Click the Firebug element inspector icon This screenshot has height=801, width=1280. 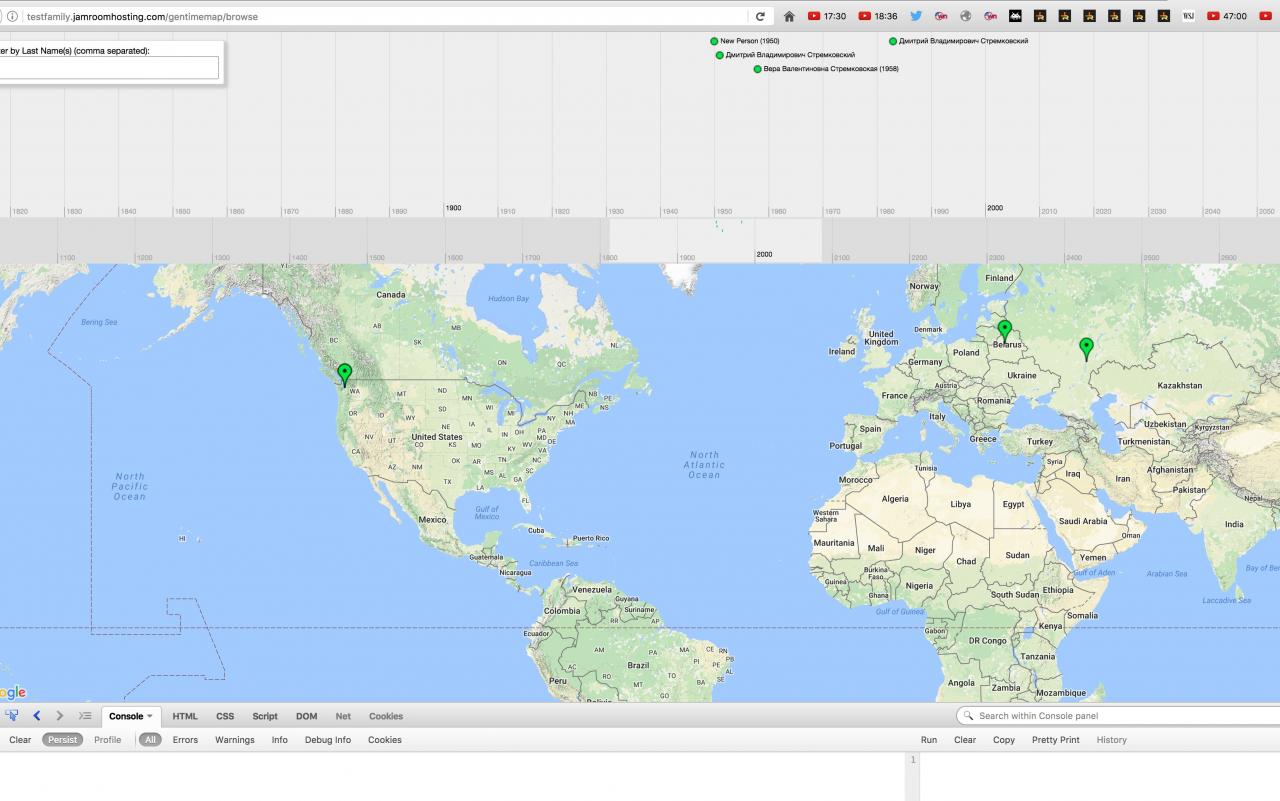tap(12, 716)
